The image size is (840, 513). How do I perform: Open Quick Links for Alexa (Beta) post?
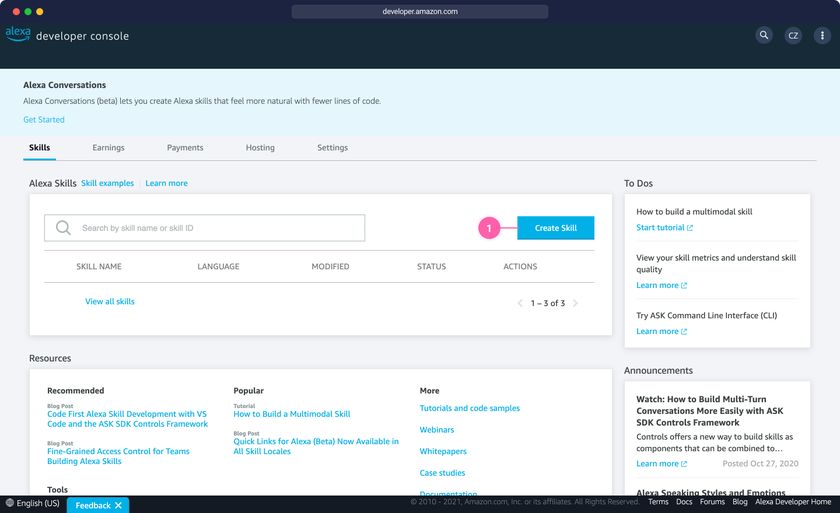316,446
